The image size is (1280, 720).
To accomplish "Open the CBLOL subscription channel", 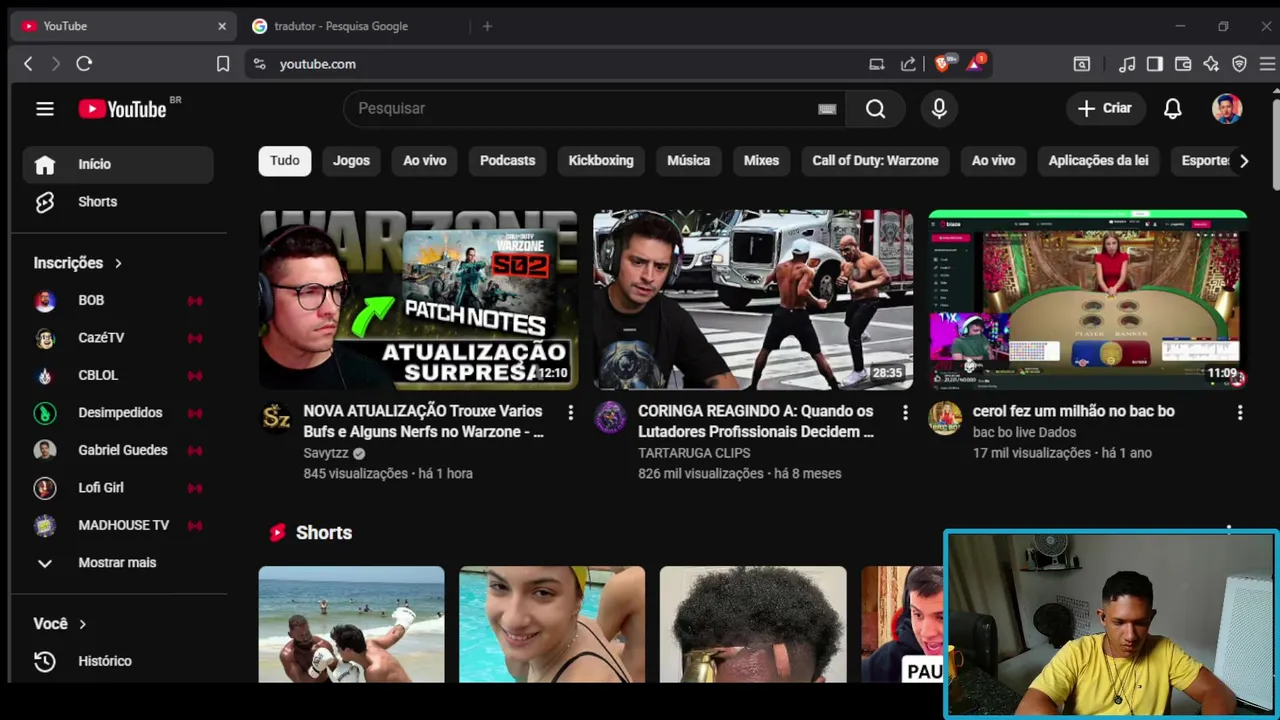I will click(118, 375).
